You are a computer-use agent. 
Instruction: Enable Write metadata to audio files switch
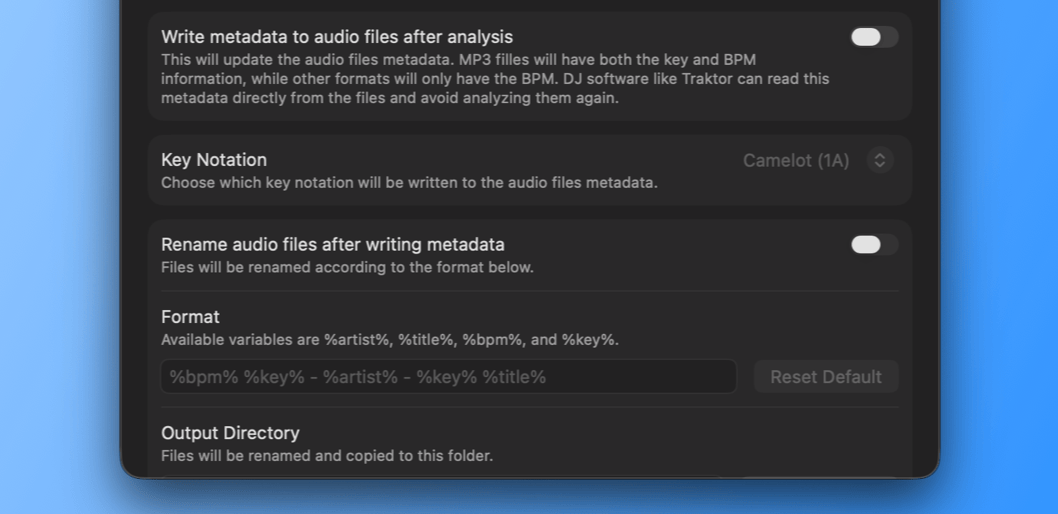point(873,37)
